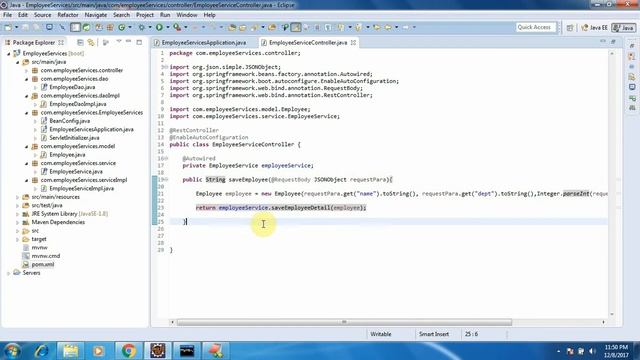Open the Refactor menu
Viewport: 640px width, 360px height.
[68, 15]
